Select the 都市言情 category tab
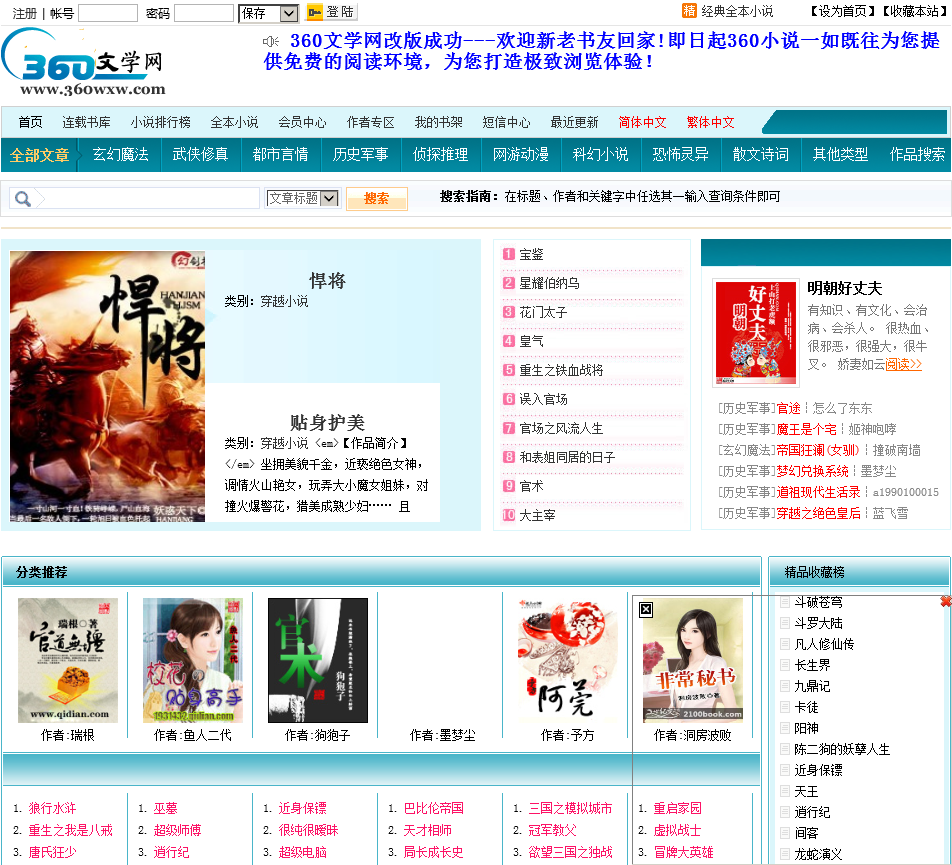 [x=280, y=155]
